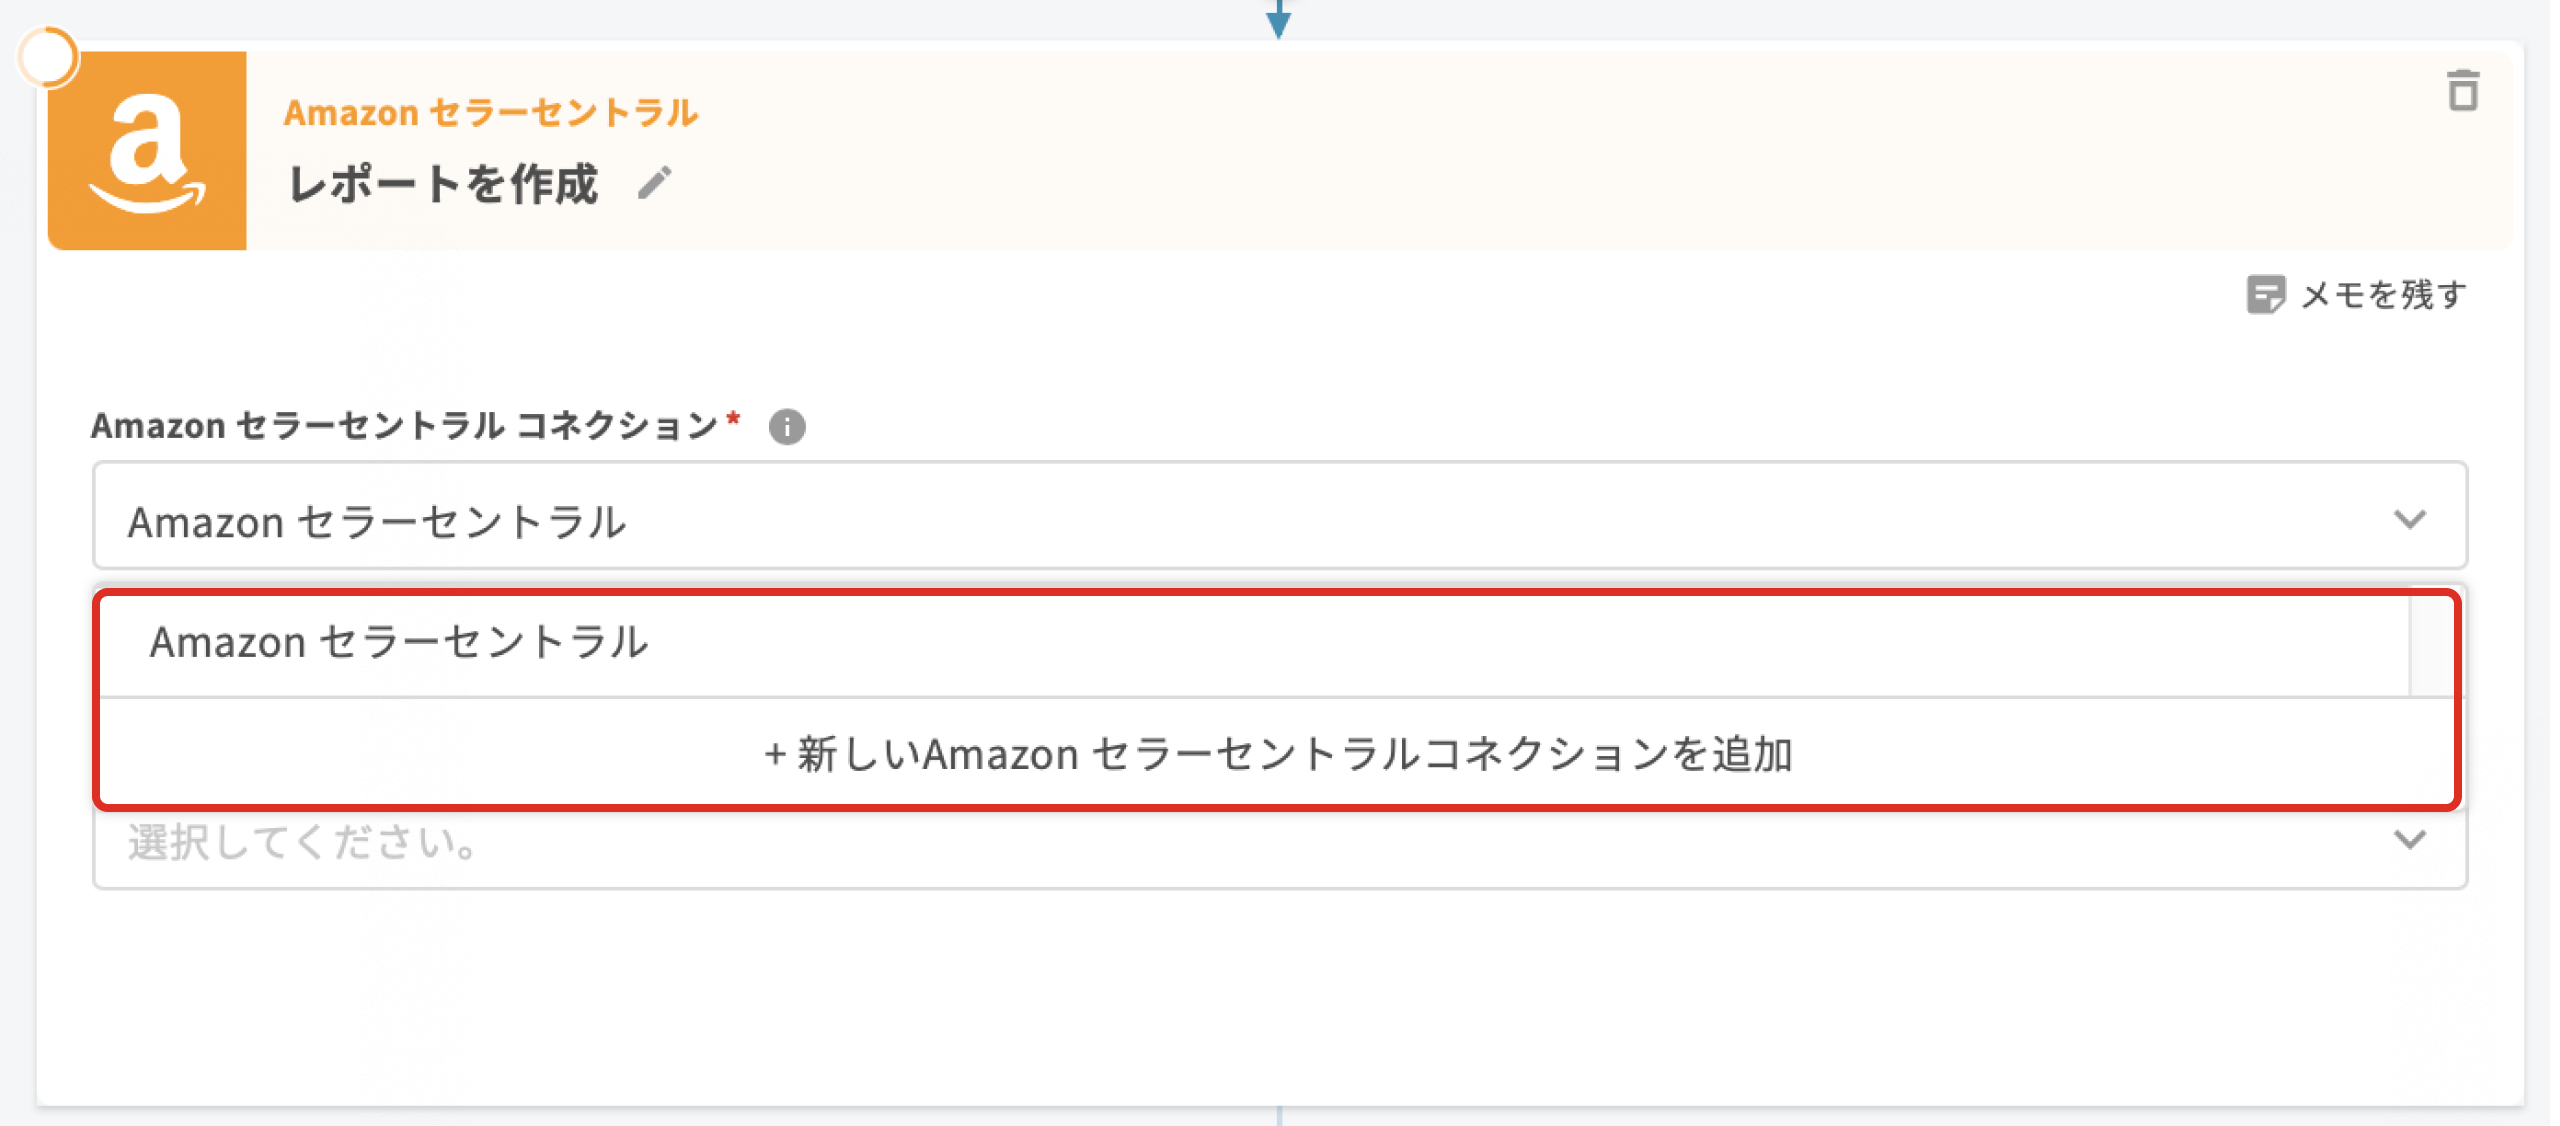2560x1126 pixels.
Task: Expand the chevron of the 選択してください dropdown
Action: point(2410,840)
